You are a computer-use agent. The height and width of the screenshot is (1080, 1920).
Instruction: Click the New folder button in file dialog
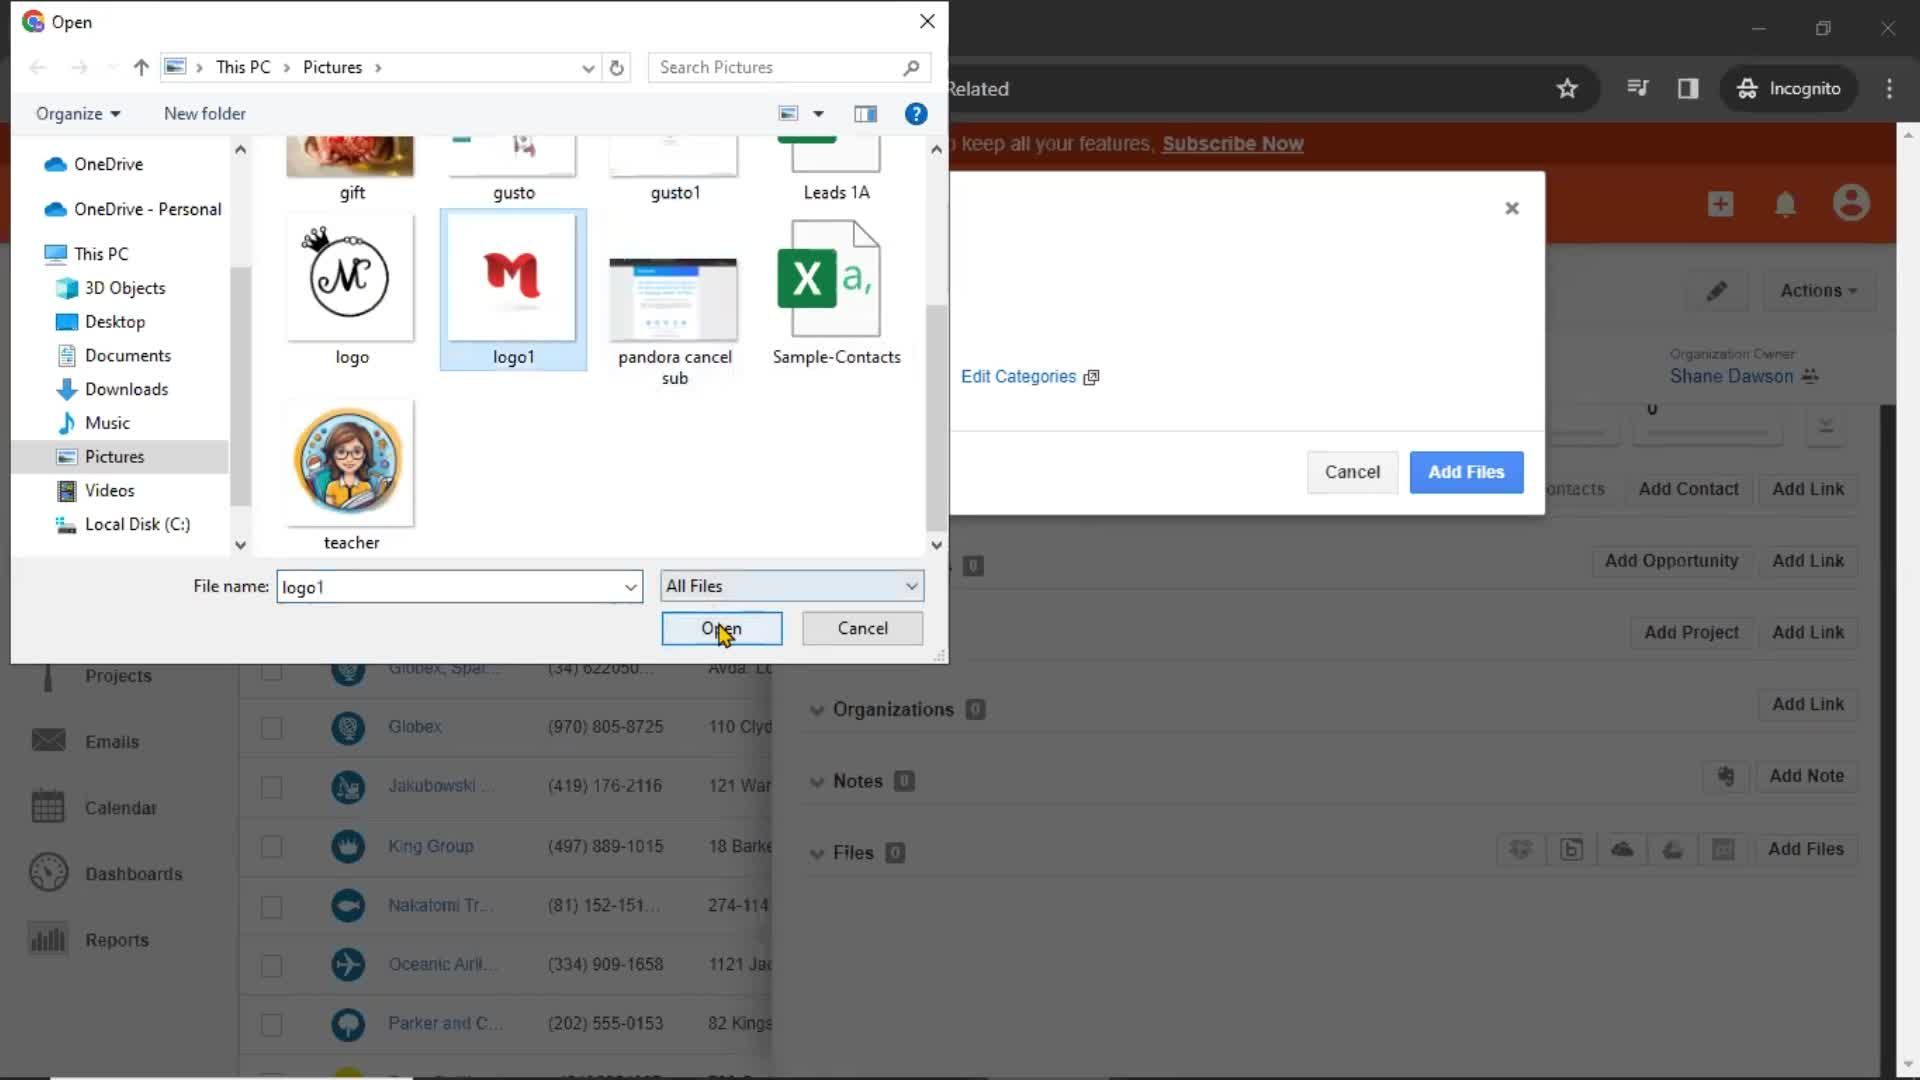pyautogui.click(x=204, y=113)
